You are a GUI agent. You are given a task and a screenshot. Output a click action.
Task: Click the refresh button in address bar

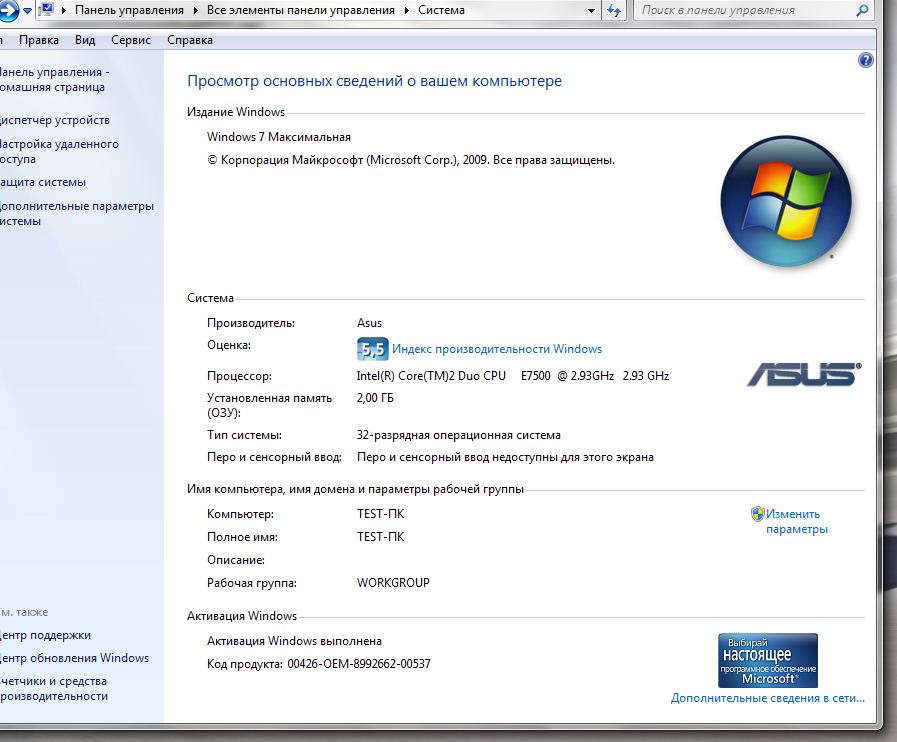(614, 10)
